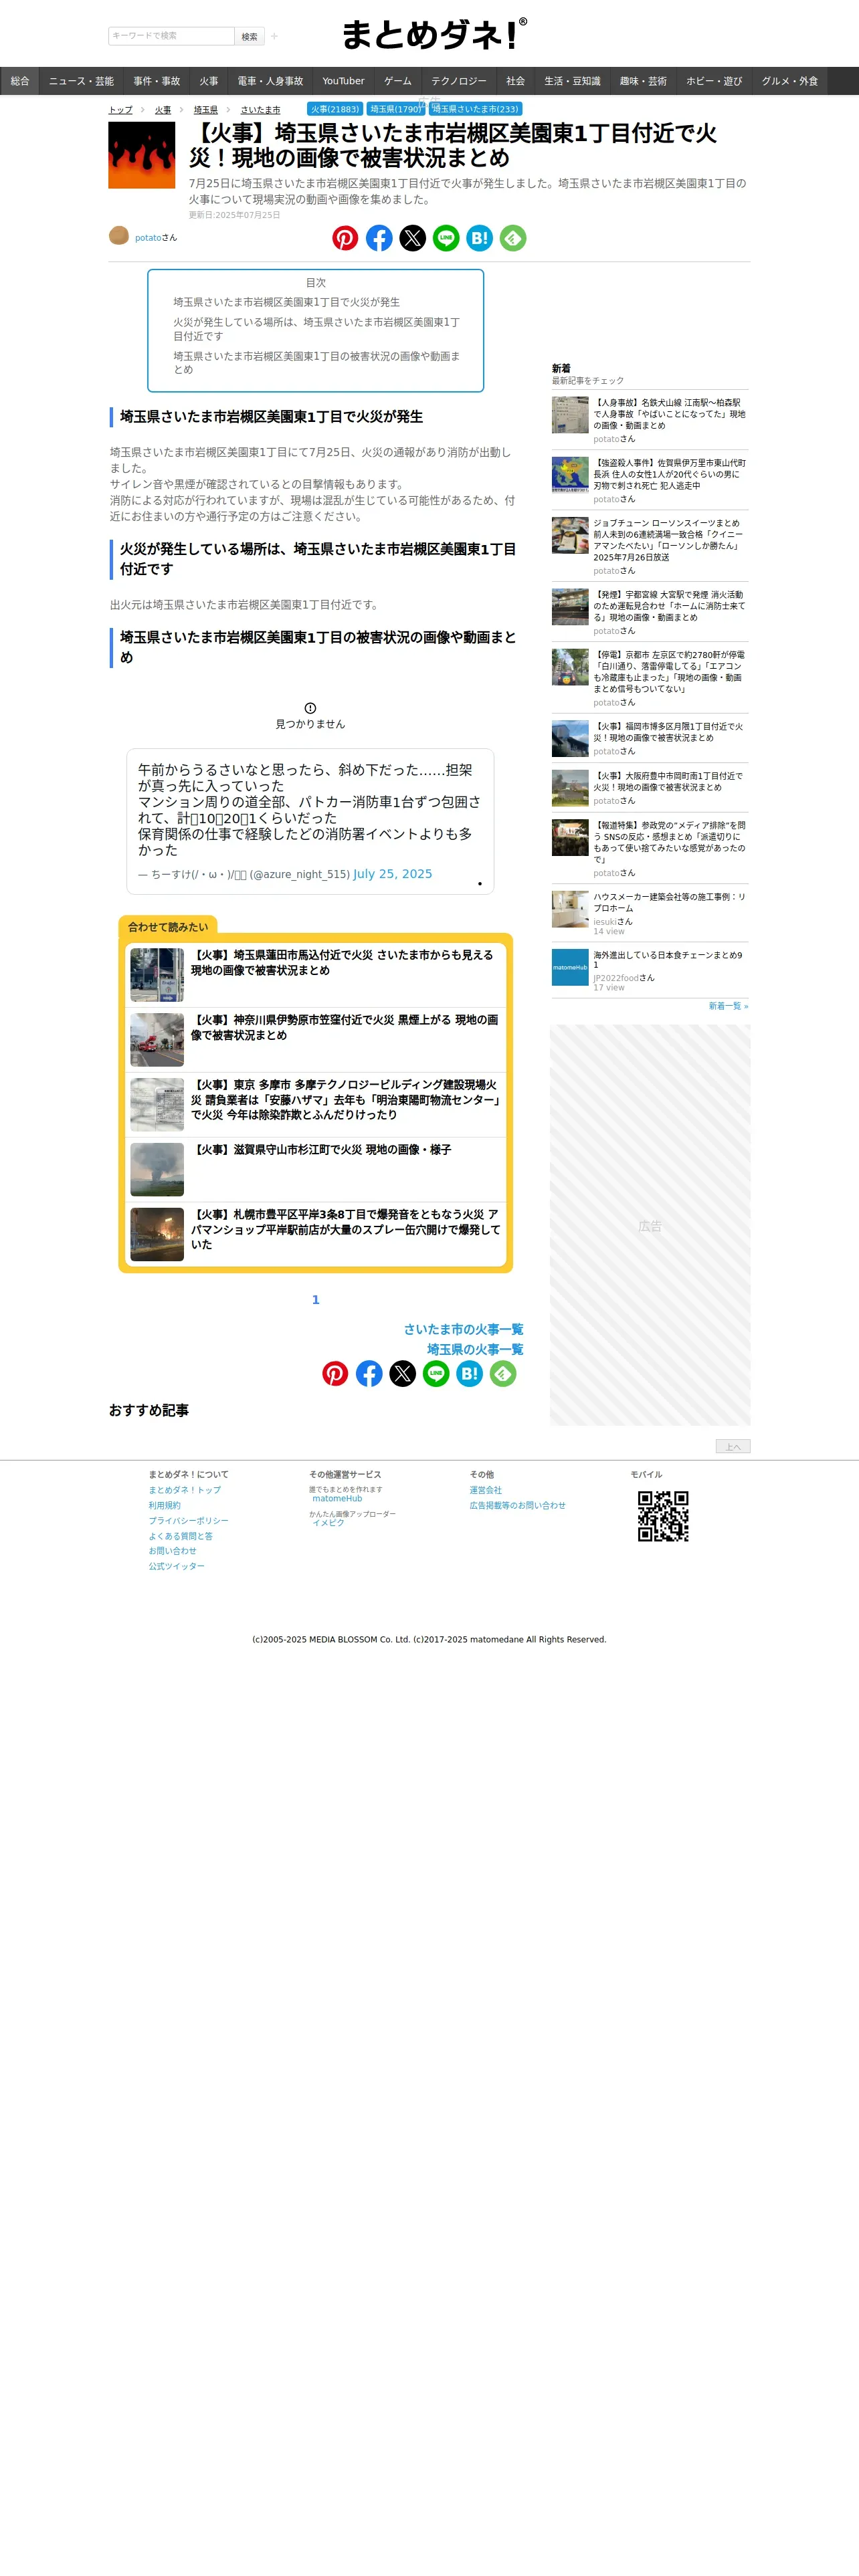Image resolution: width=859 pixels, height=2576 pixels.
Task: Click Feedly icon in top share bar
Action: coord(513,238)
